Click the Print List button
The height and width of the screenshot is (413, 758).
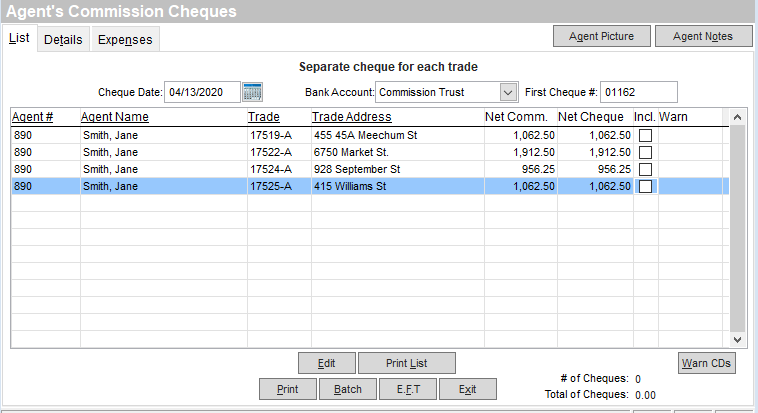click(x=406, y=362)
